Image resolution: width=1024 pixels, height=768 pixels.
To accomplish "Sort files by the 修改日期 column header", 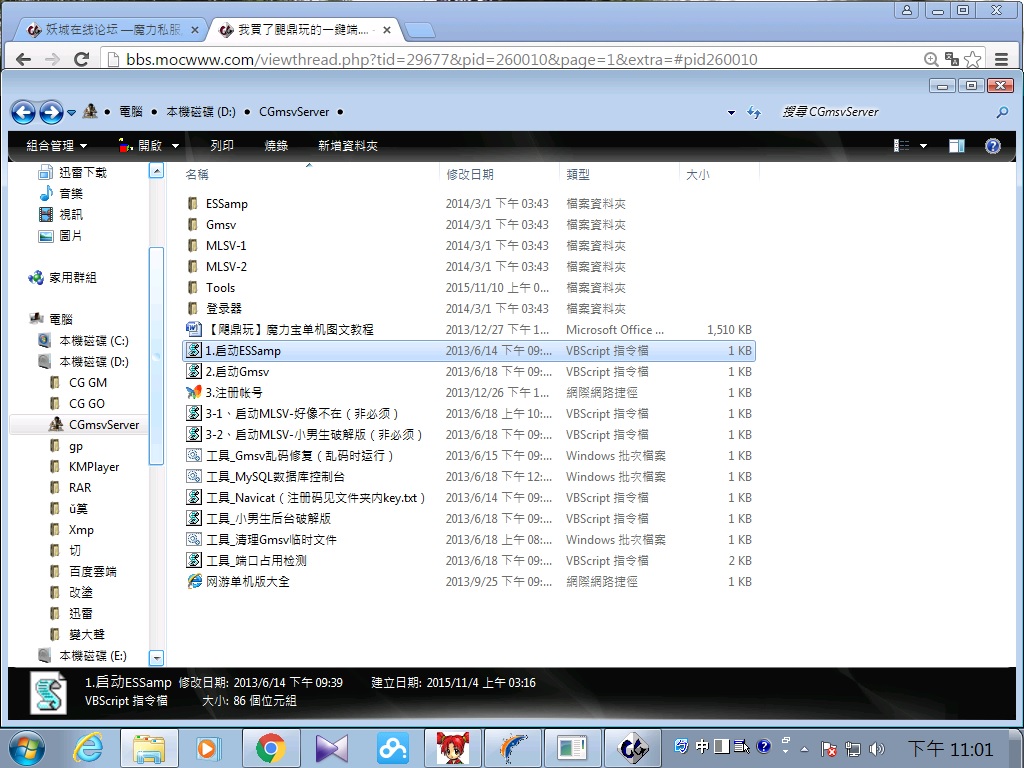I will click(x=470, y=174).
